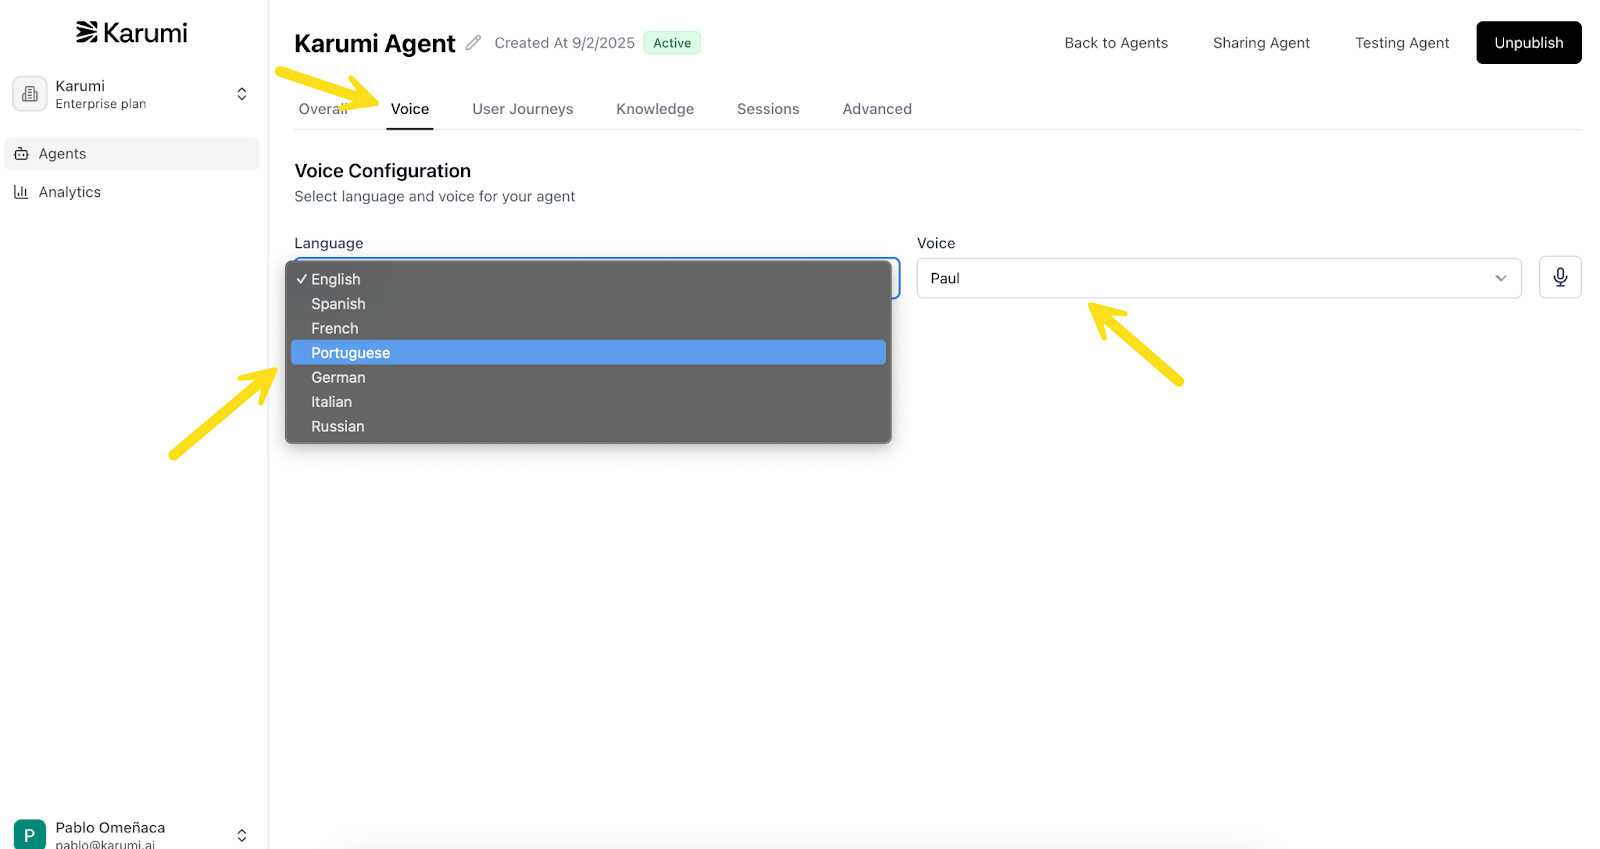Screen dimensions: 1600x849
Task: Expand the Pablo Omeñaca account menu
Action: pyautogui.click(x=242, y=835)
